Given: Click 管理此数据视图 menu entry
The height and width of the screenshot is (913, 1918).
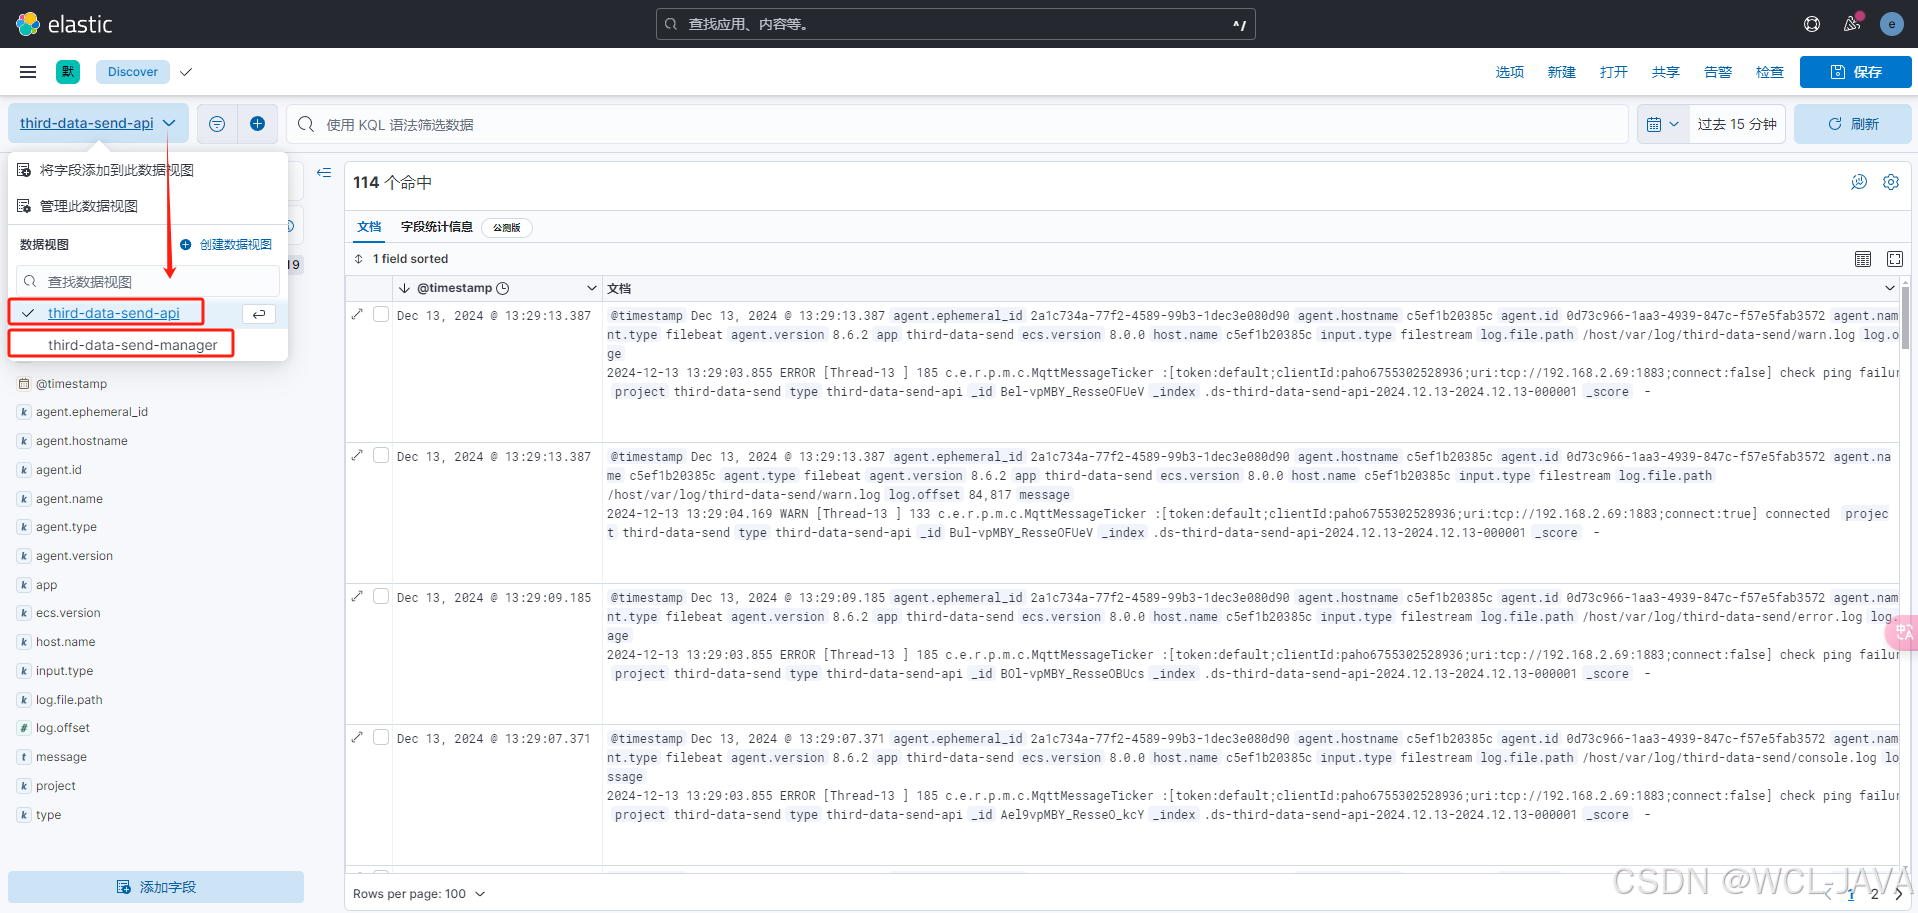Looking at the screenshot, I should (148, 206).
